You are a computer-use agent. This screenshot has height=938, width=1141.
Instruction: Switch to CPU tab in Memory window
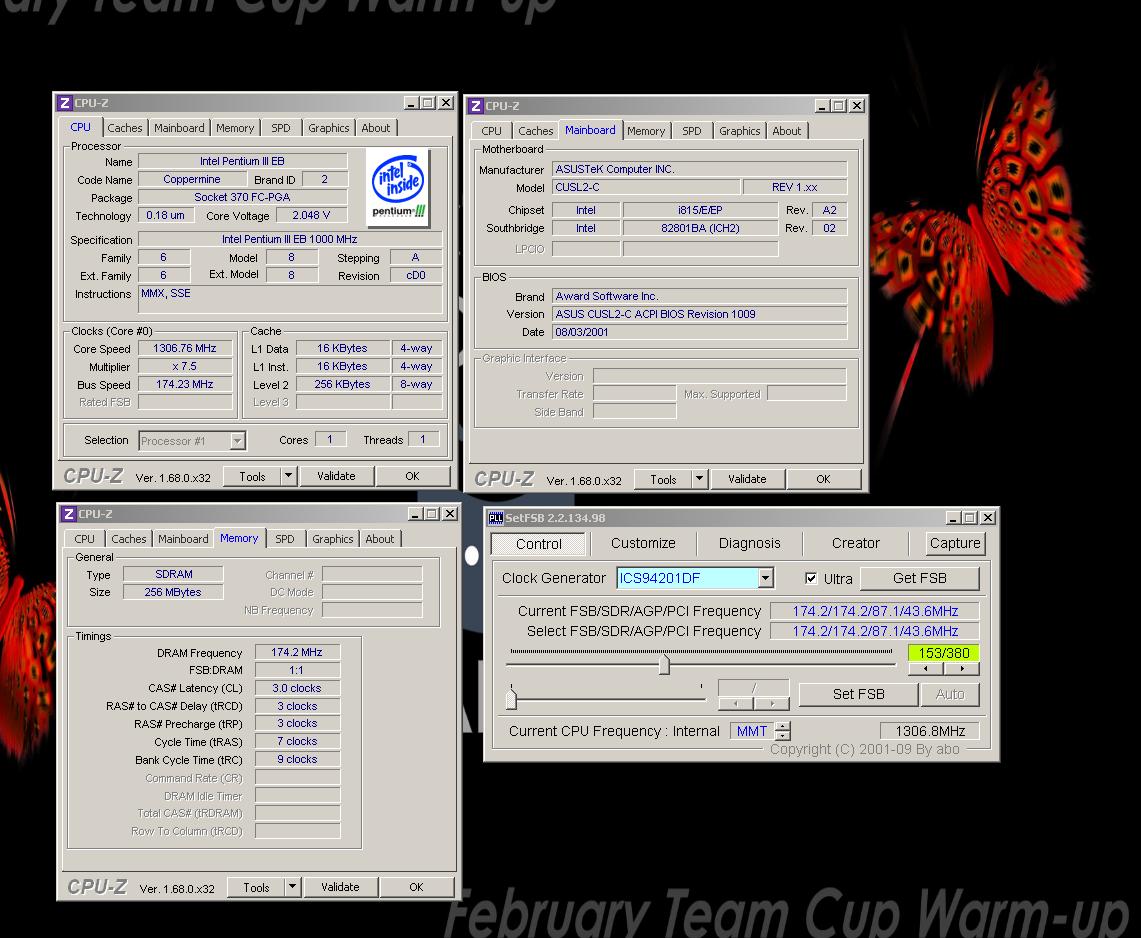coord(84,539)
